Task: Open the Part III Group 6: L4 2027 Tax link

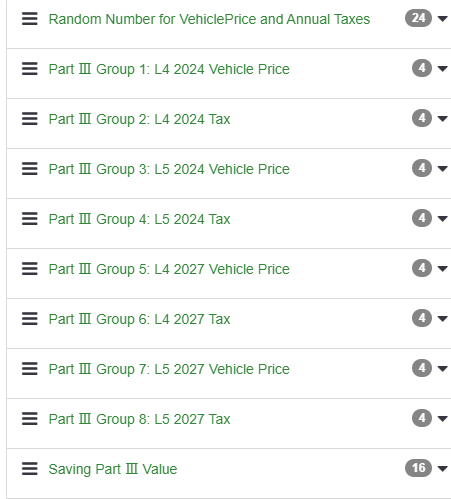Action: pyautogui.click(x=139, y=319)
